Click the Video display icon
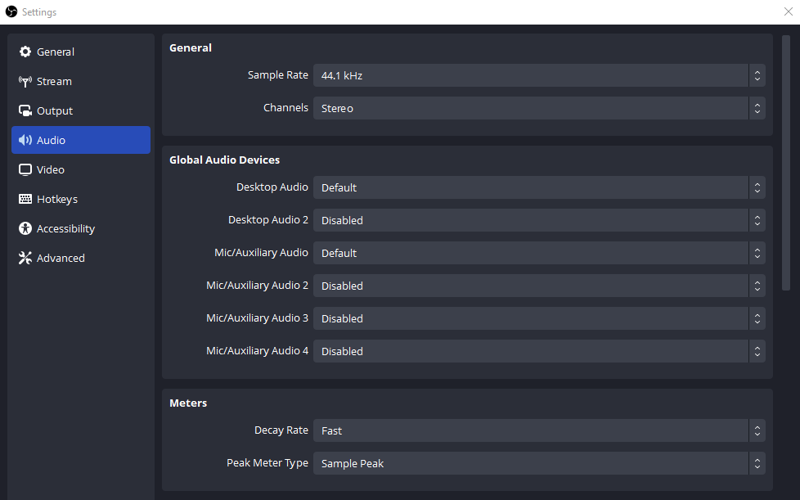 click(25, 170)
